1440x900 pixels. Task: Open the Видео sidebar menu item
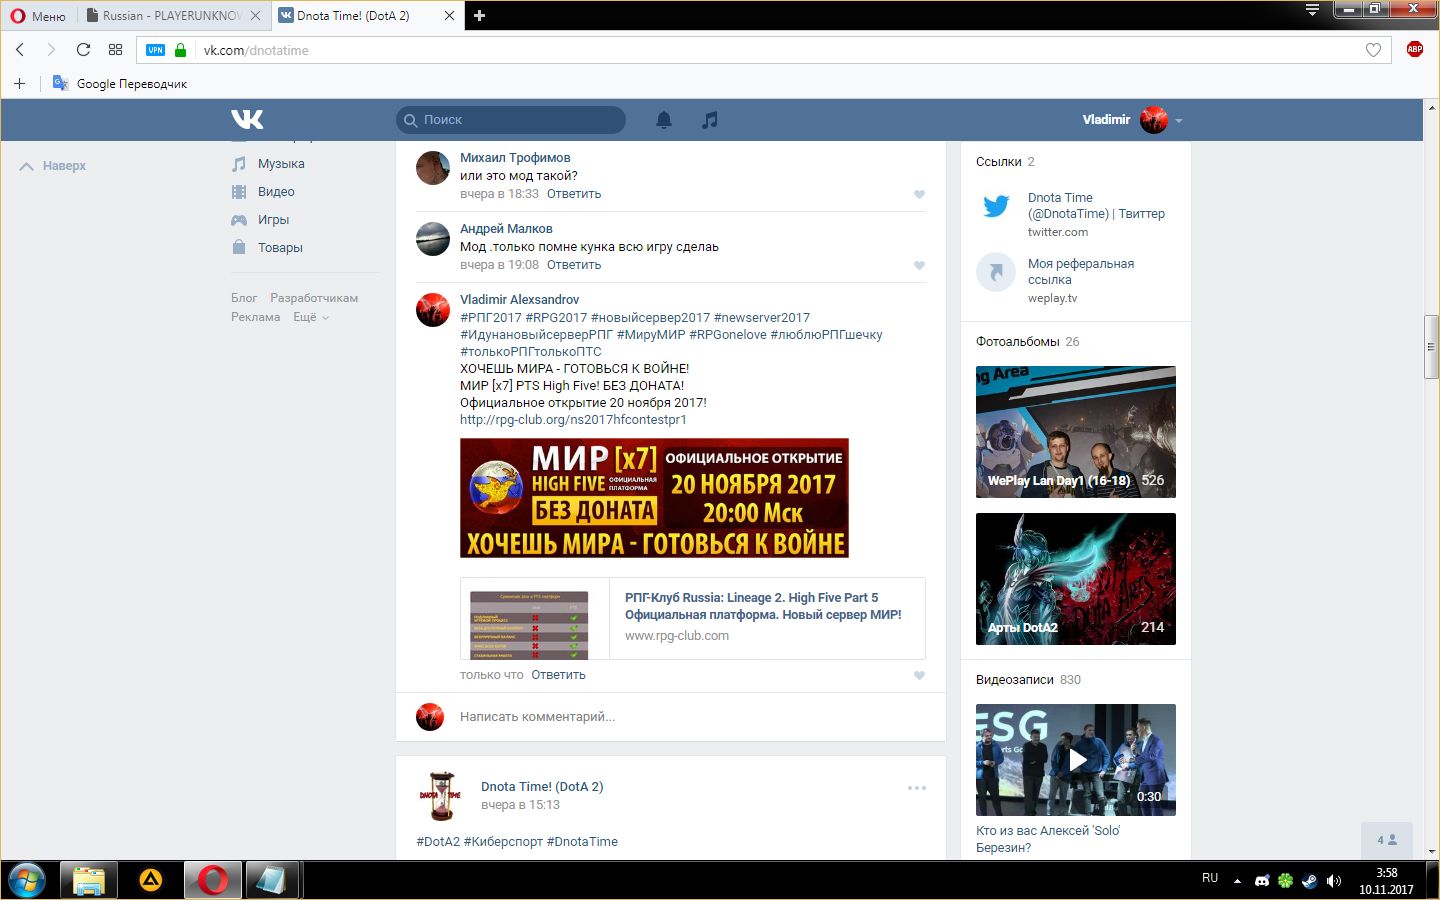coord(276,192)
